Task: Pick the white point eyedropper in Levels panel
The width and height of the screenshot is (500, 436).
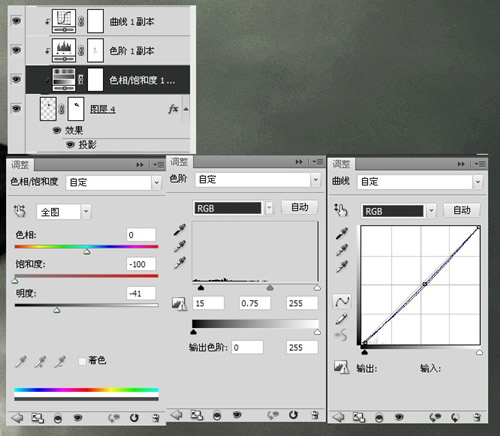Action: 180,263
